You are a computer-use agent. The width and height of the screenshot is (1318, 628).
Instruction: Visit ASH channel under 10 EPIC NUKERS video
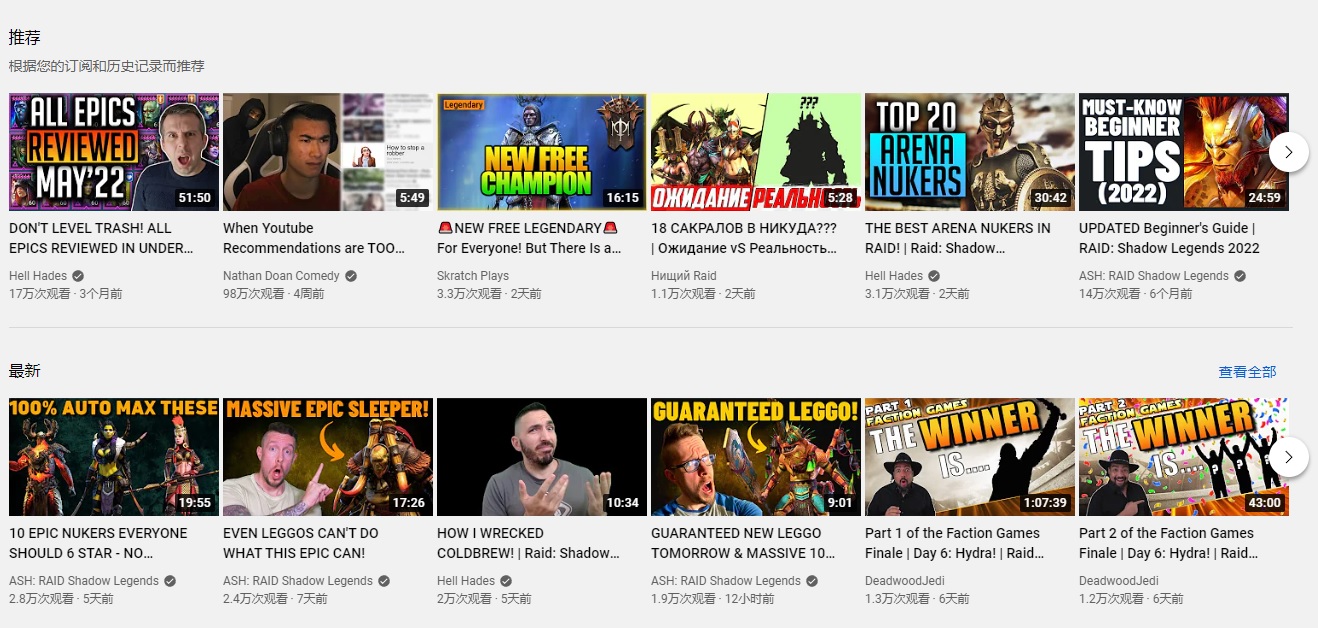tap(84, 581)
